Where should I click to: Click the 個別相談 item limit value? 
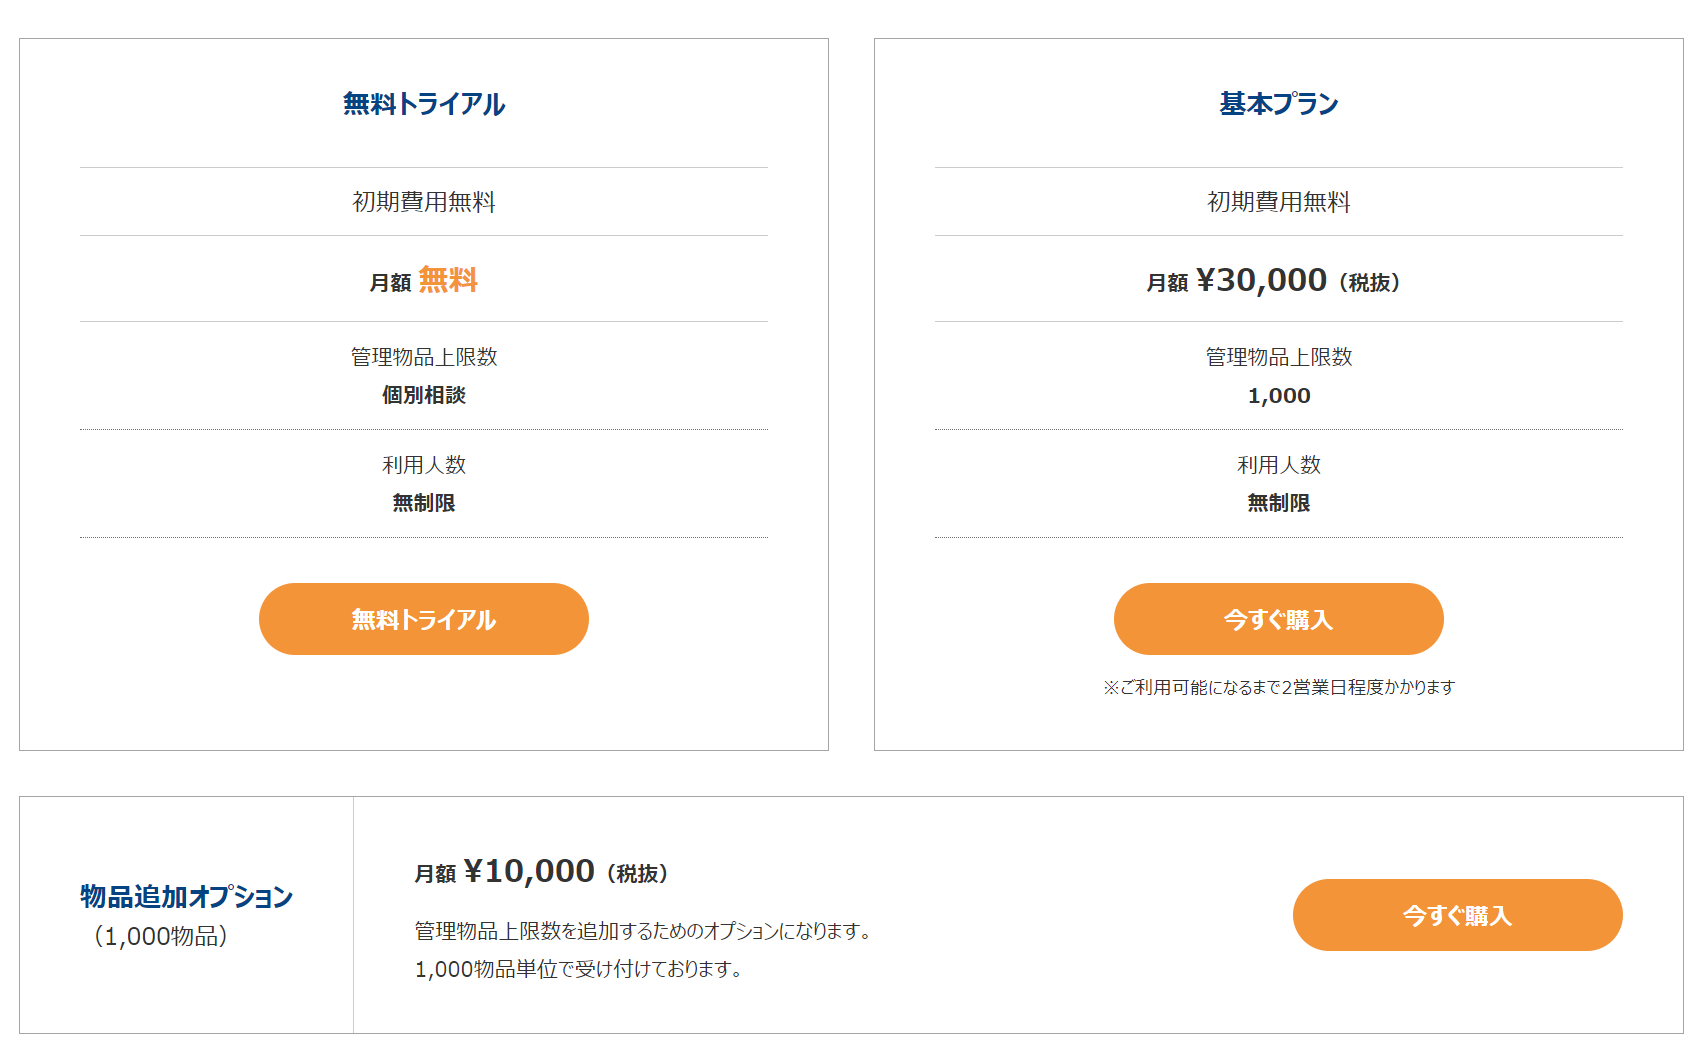[x=424, y=395]
